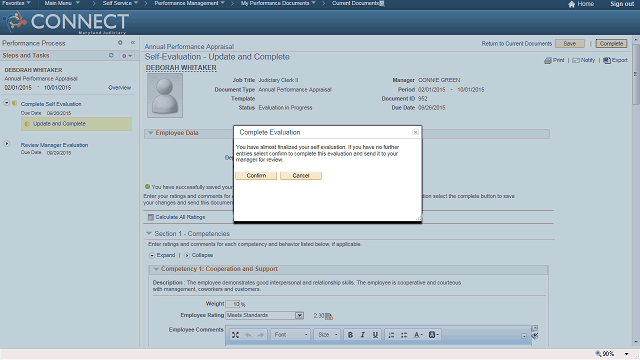Viewport: 640px width, 360px height.
Task: Click the Complete Self Evaluation status icon
Action: (14, 103)
